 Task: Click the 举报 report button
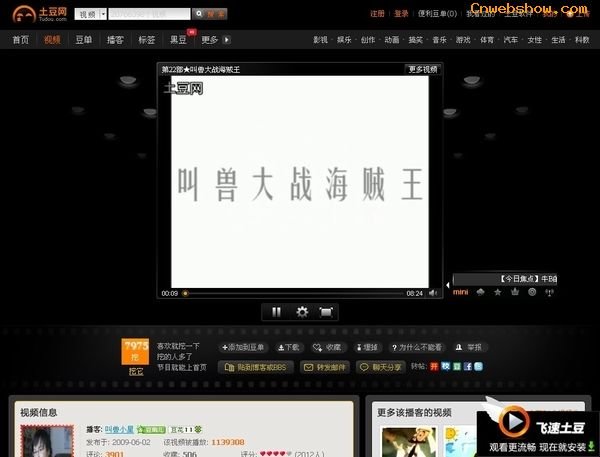[x=469, y=348]
